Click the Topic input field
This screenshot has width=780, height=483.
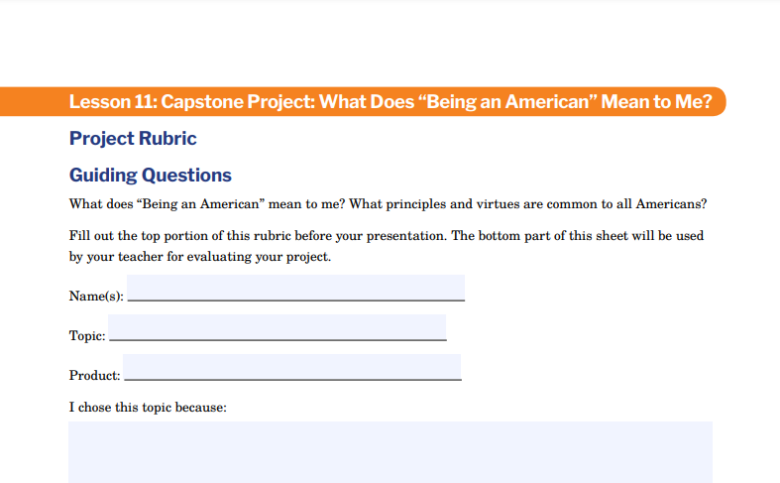[277, 328]
